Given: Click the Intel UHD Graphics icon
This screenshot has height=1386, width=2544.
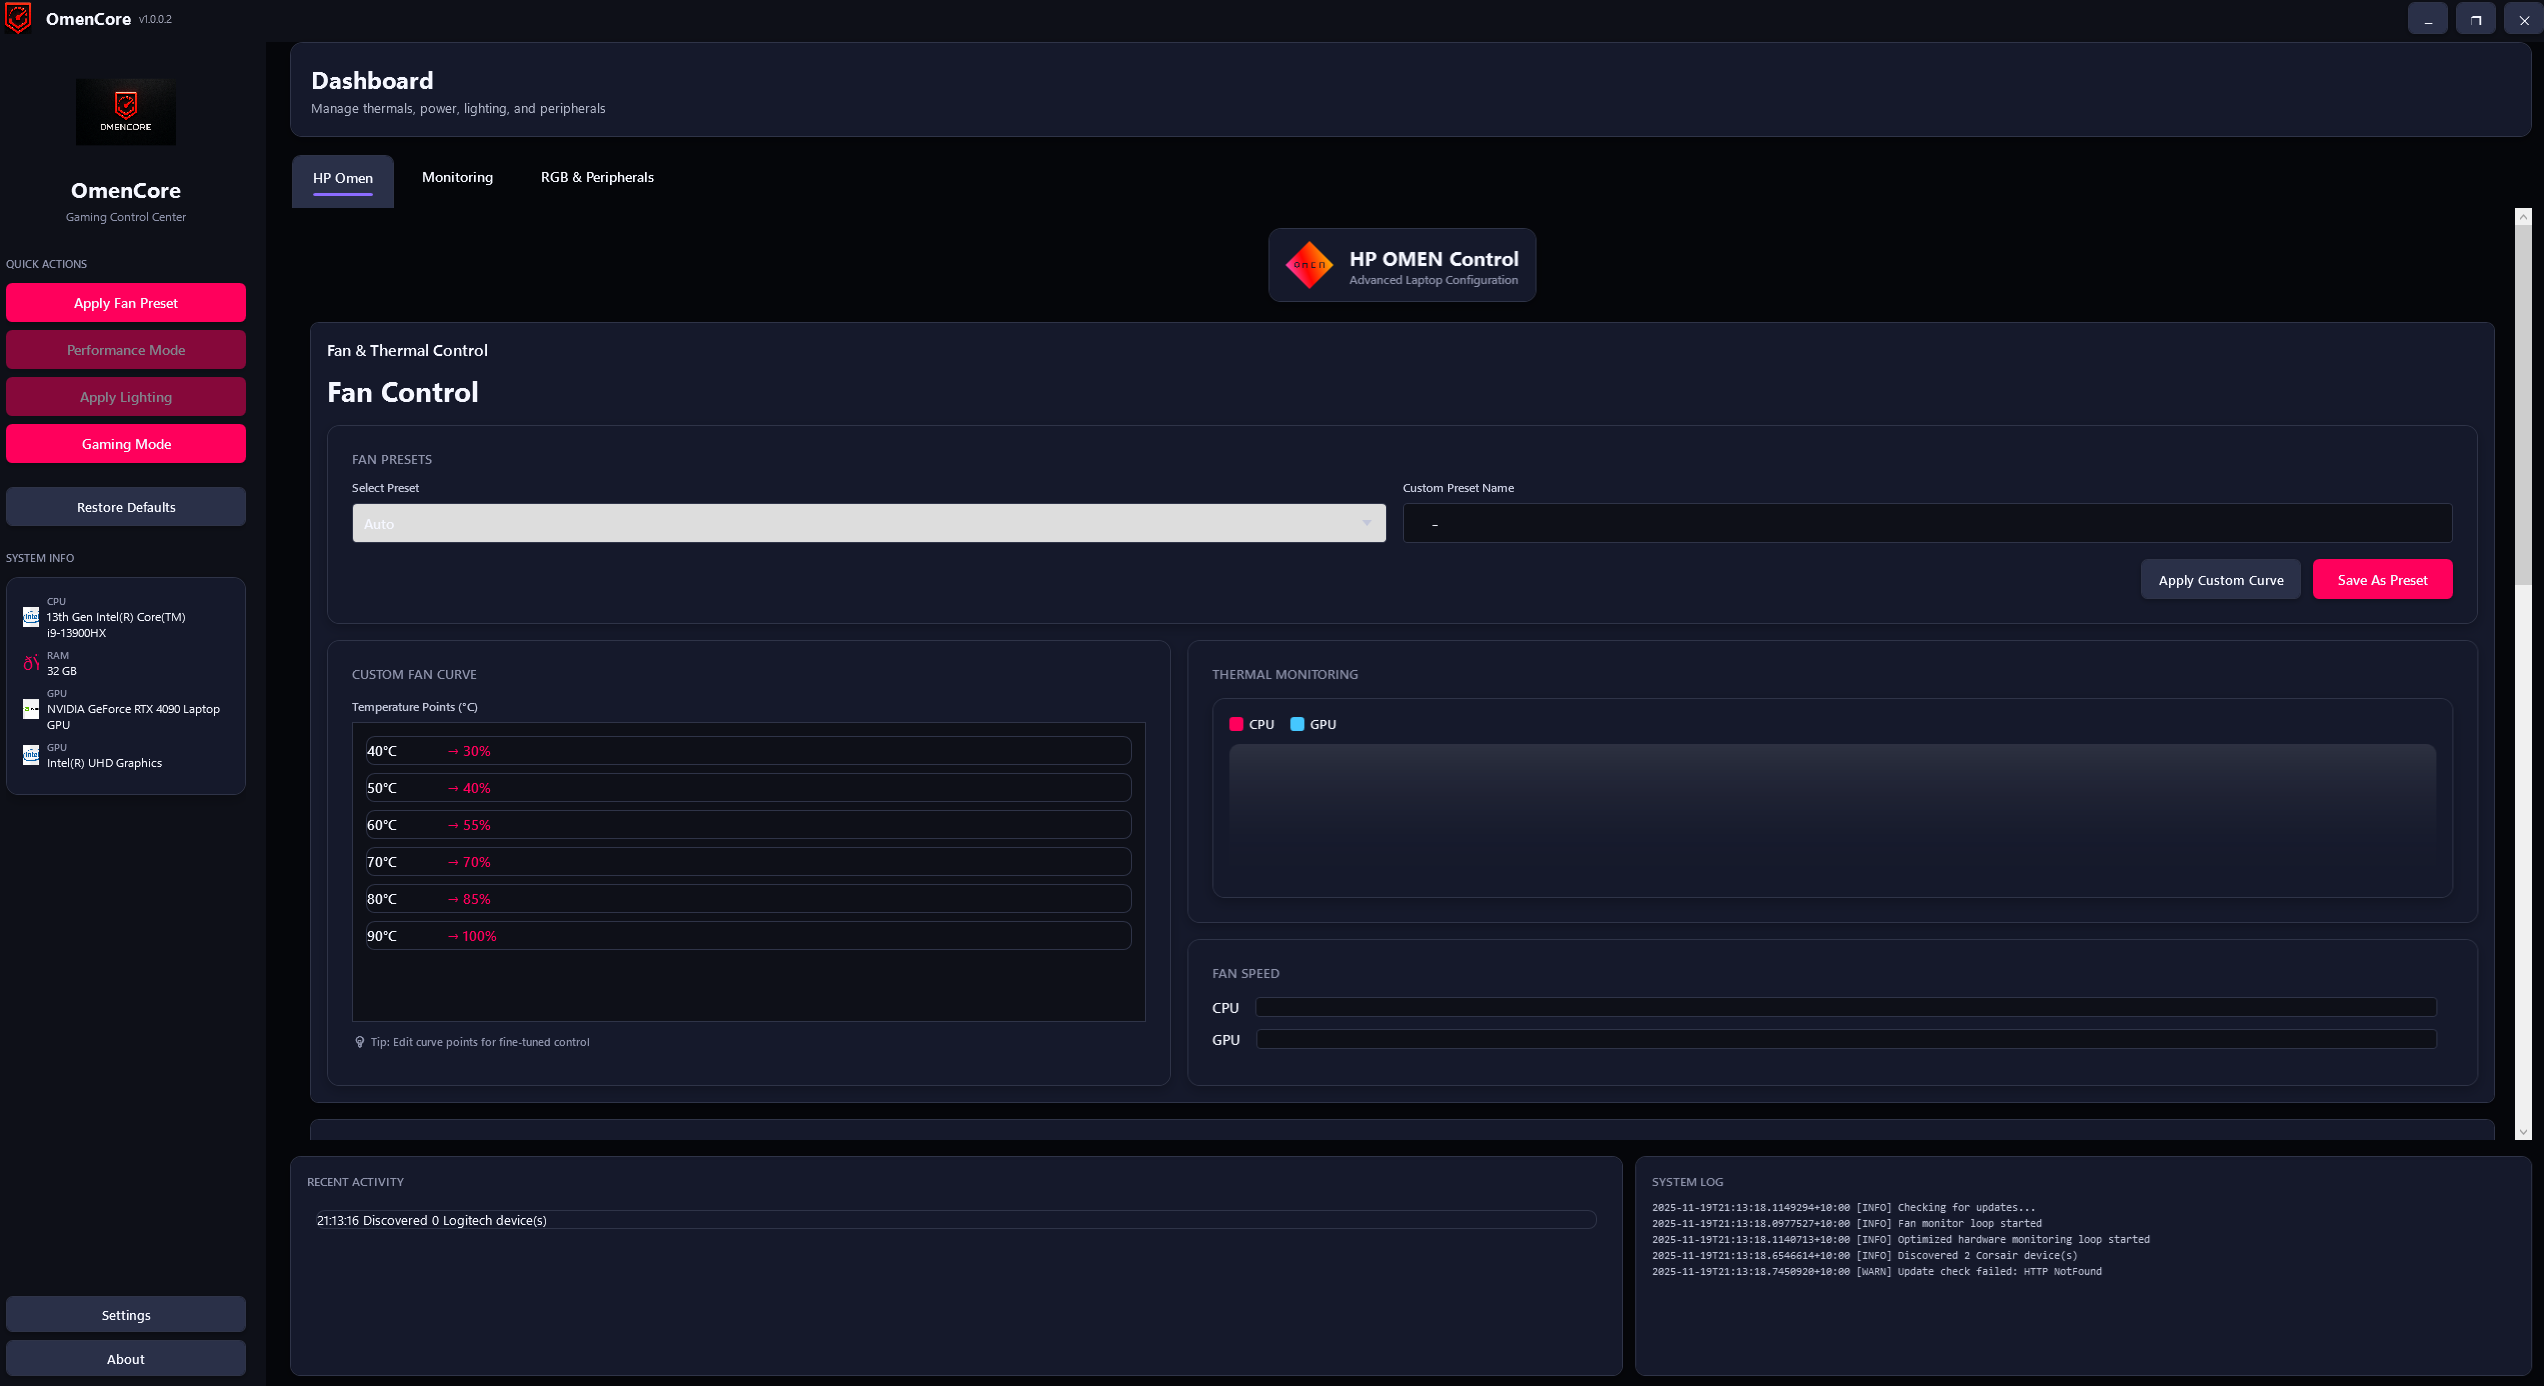Looking at the screenshot, I should click(30, 755).
